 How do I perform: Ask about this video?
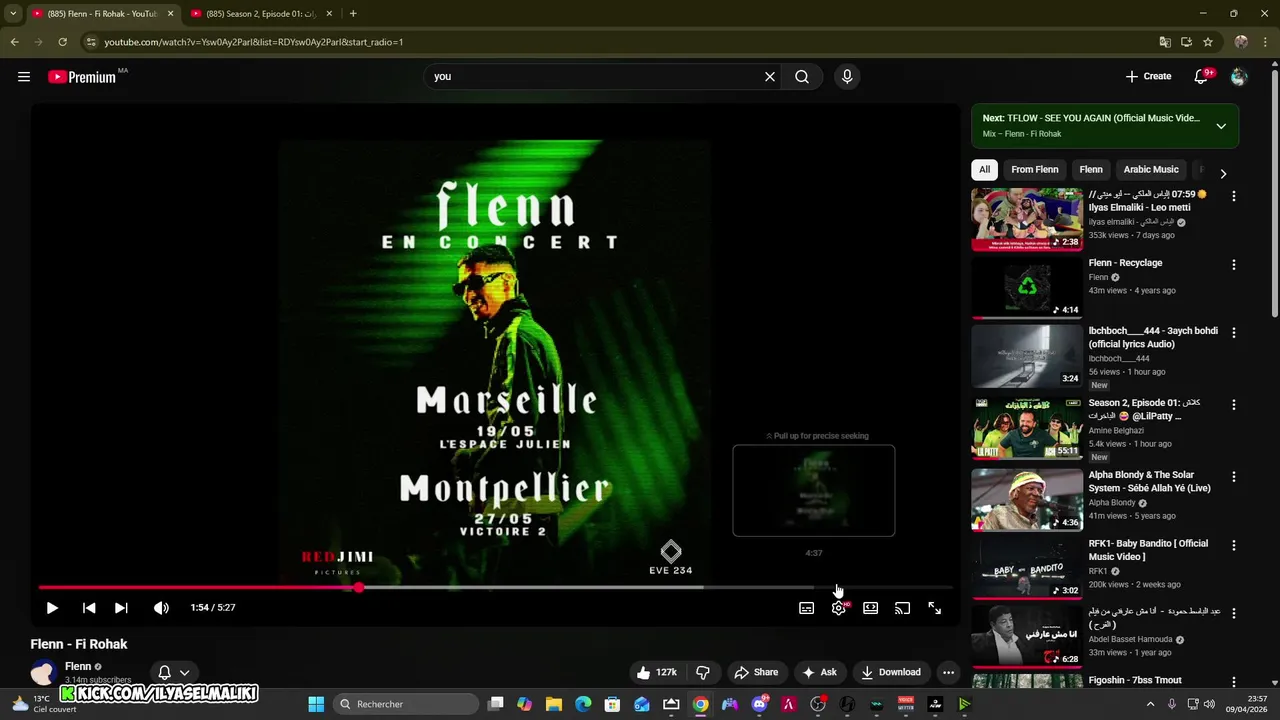pos(820,673)
